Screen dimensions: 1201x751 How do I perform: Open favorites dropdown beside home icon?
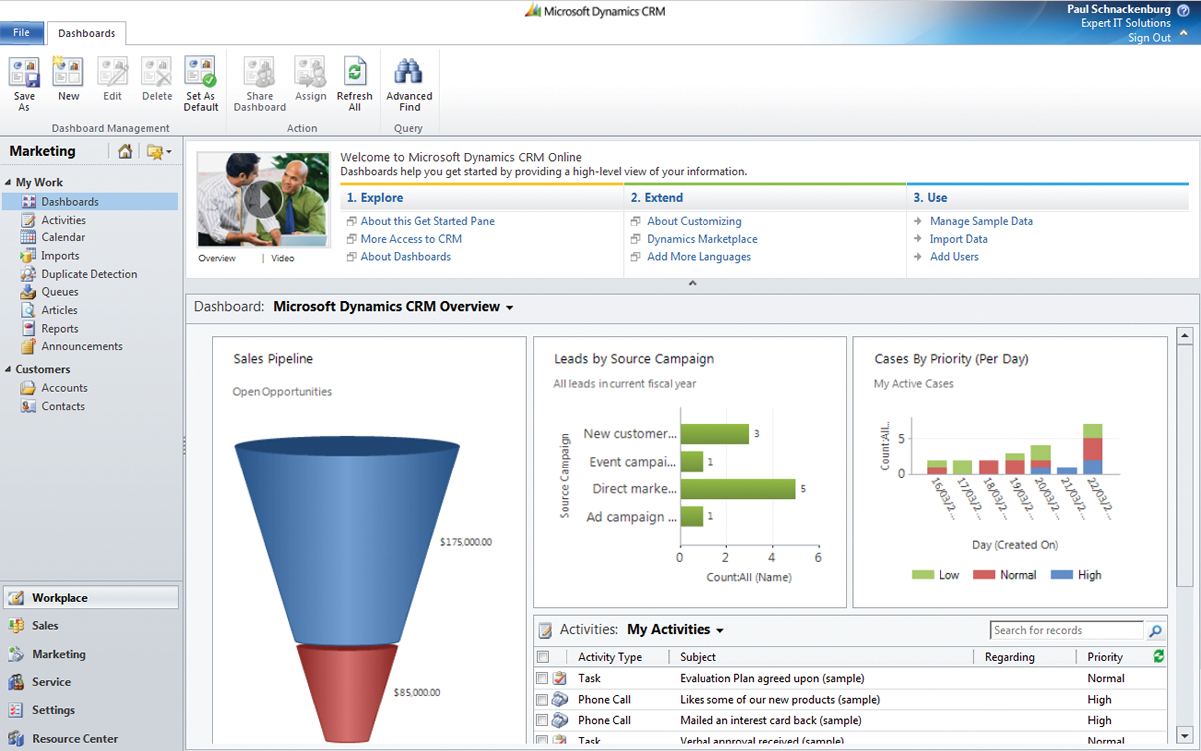[158, 152]
